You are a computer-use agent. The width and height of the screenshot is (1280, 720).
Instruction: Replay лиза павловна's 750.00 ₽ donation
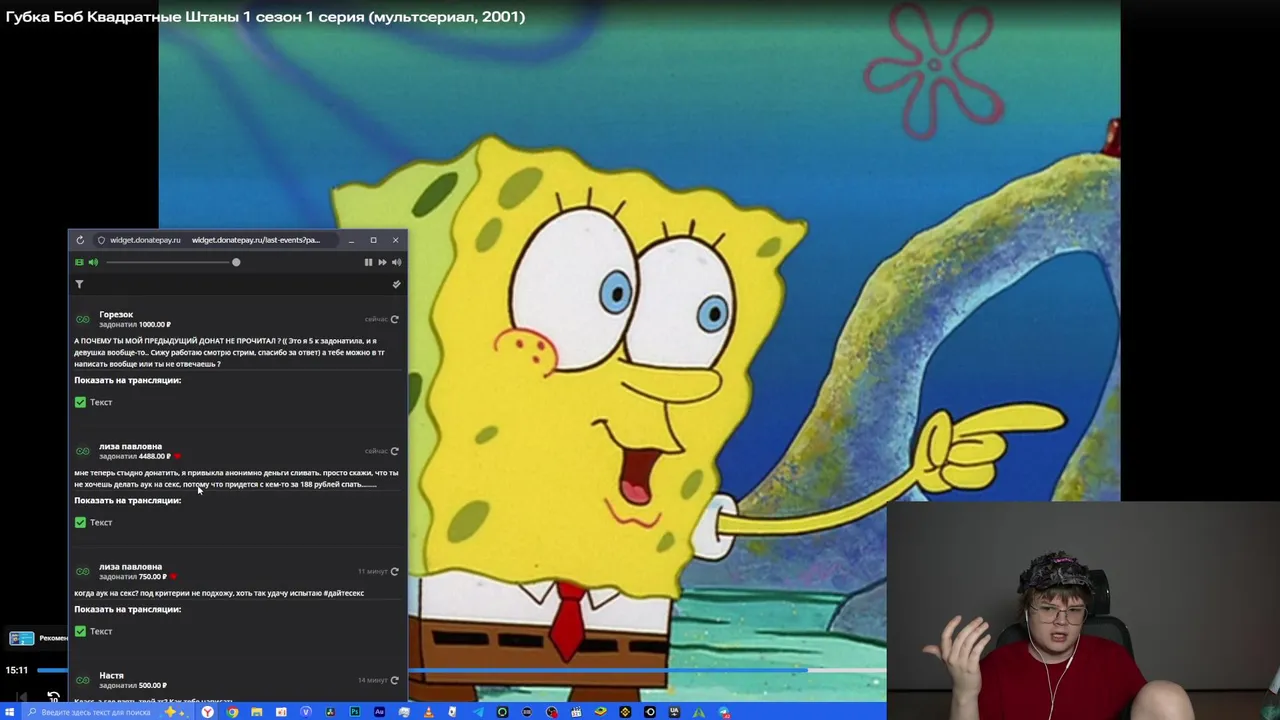click(x=394, y=571)
